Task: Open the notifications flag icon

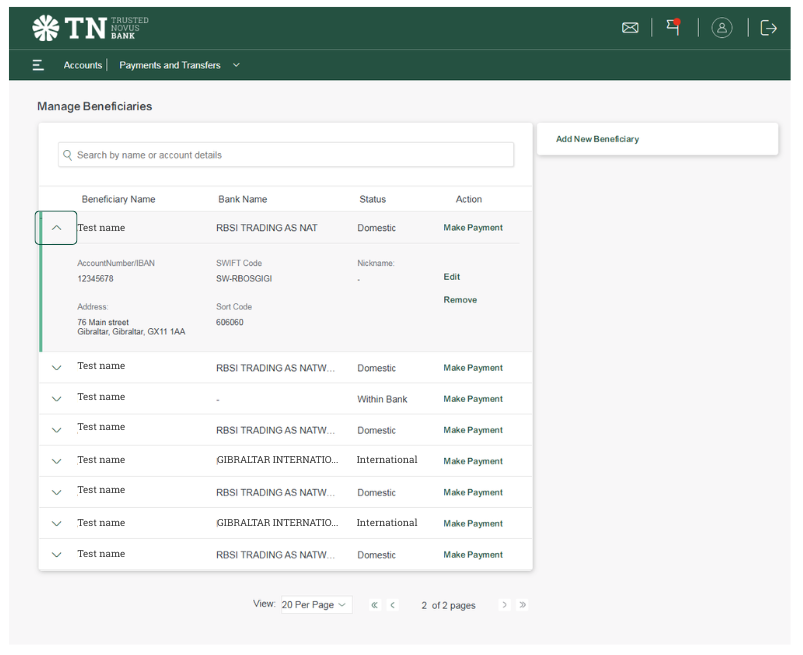Action: coord(674,27)
